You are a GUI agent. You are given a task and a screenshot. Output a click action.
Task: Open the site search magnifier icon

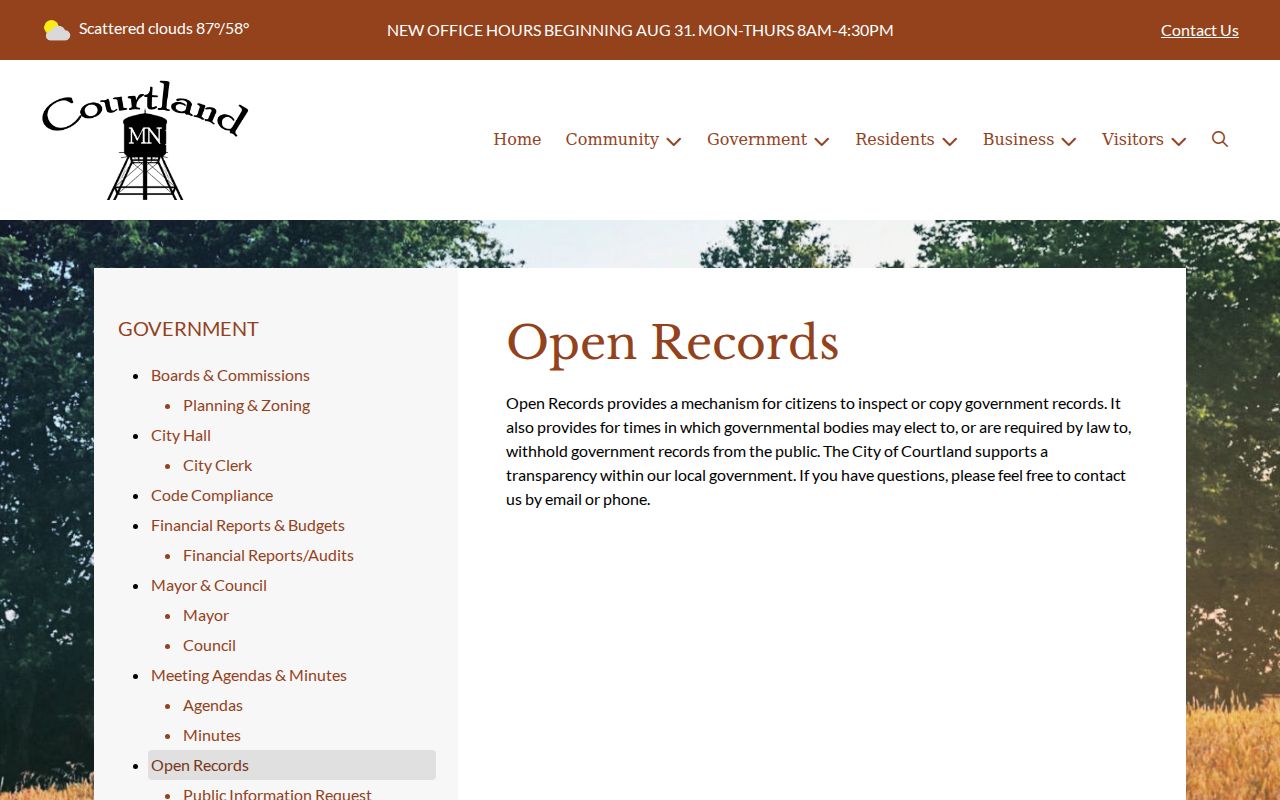[x=1220, y=139]
